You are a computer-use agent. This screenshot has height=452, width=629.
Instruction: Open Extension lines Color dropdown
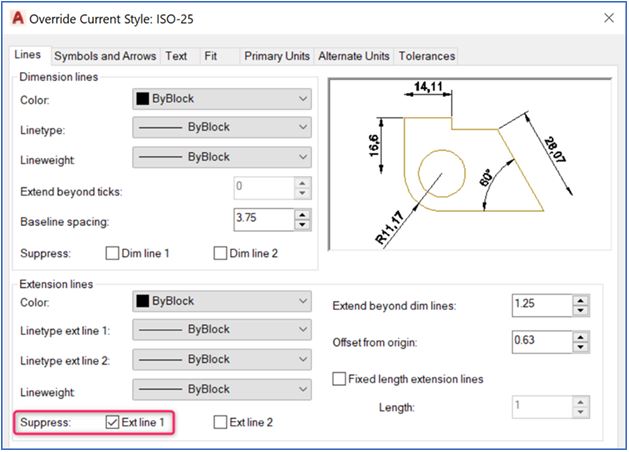point(222,301)
